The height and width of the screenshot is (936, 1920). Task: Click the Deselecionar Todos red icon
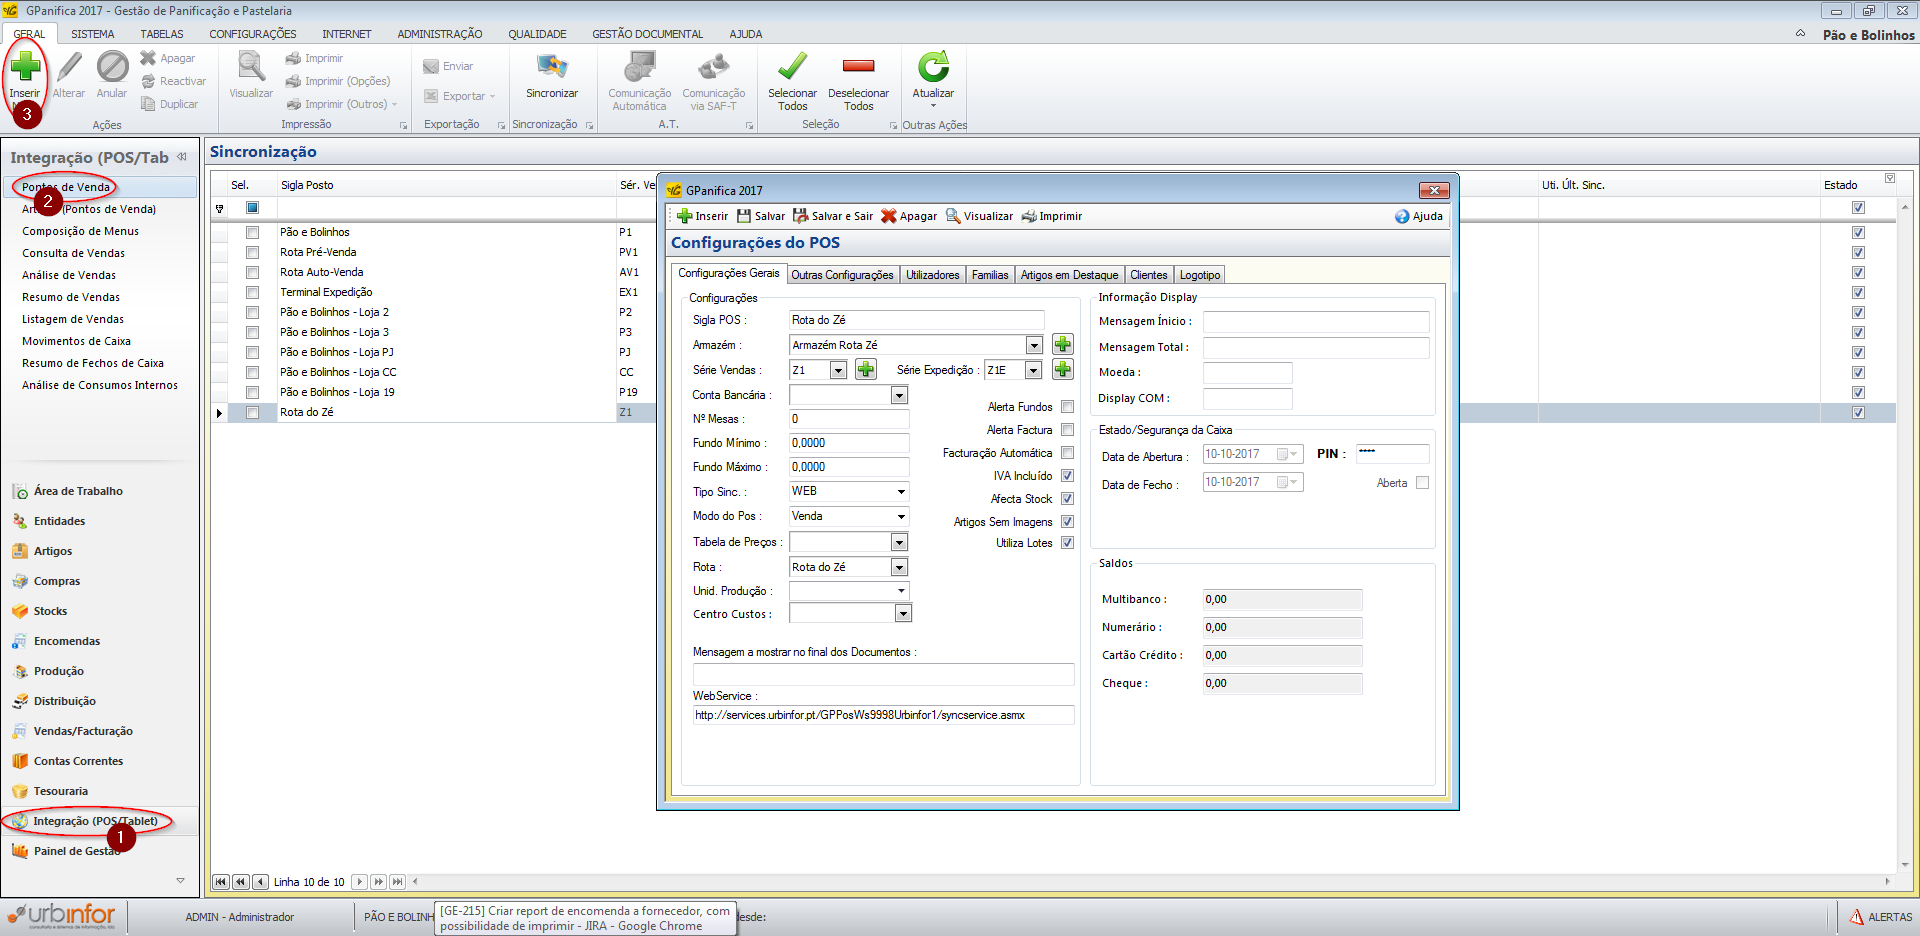[x=858, y=67]
